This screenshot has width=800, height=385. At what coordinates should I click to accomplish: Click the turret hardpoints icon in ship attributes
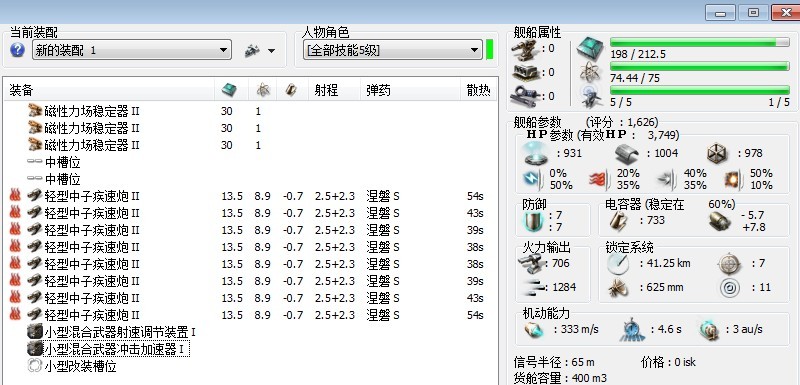[525, 49]
